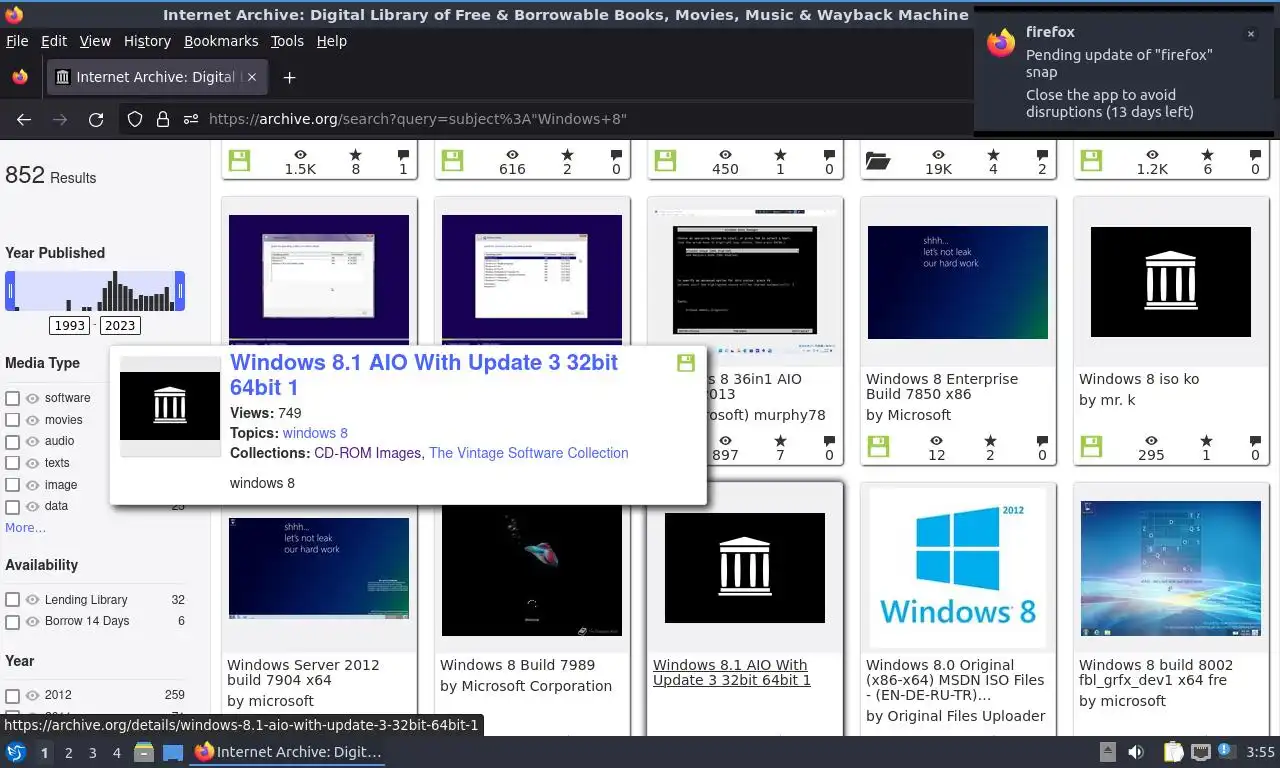
Task: Click the software icon on Windows 8 iso ko card
Action: [1091, 446]
